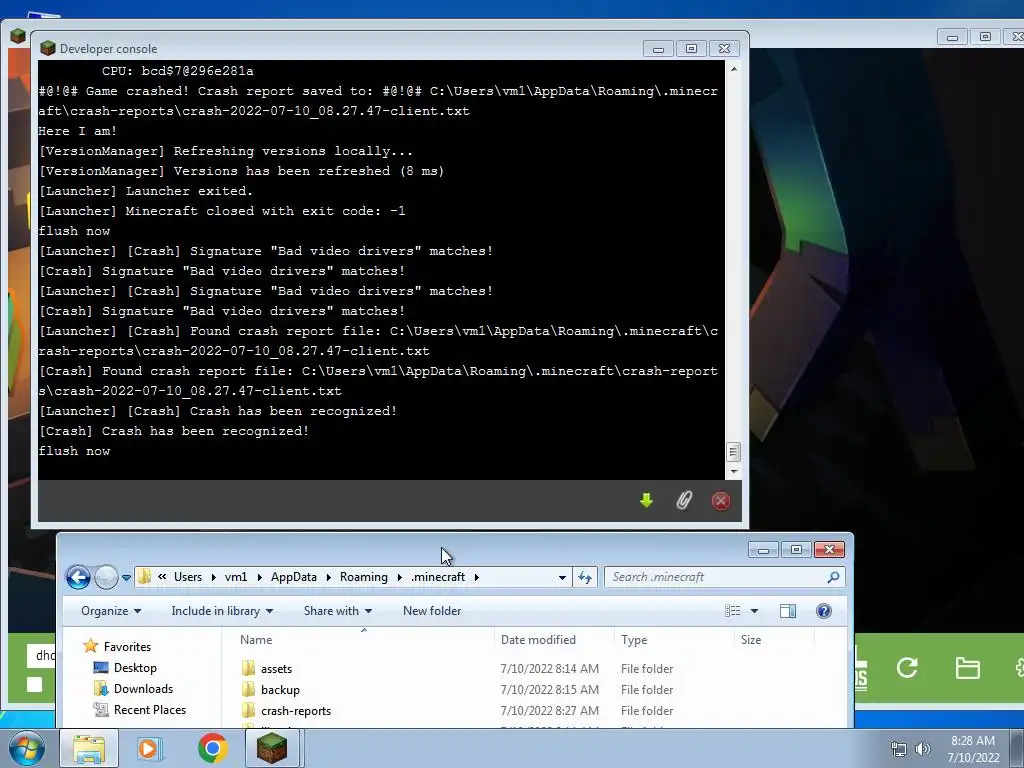Expand the arrow after AppData breadcrumb

point(328,577)
